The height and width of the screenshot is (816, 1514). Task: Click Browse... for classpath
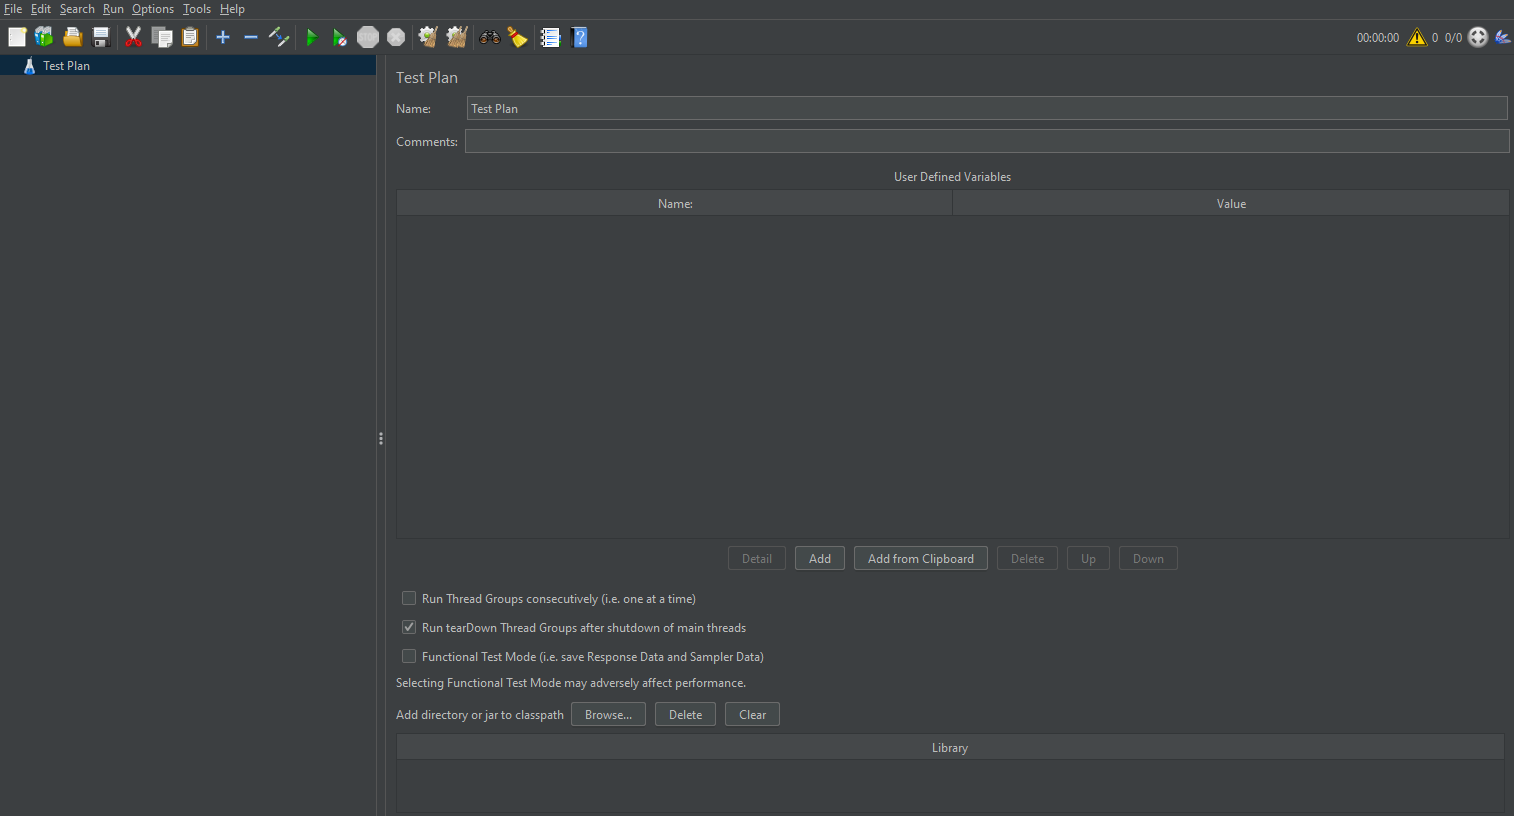(x=608, y=714)
